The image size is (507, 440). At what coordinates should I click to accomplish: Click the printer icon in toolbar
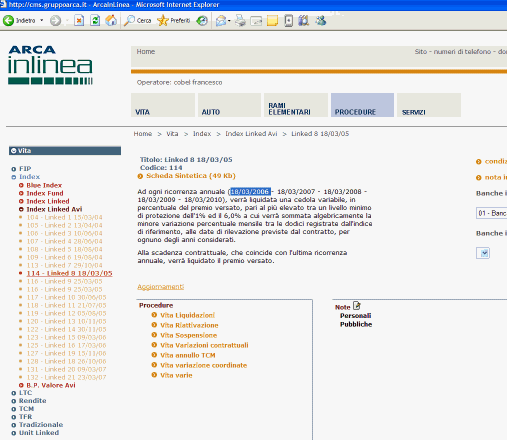240,21
